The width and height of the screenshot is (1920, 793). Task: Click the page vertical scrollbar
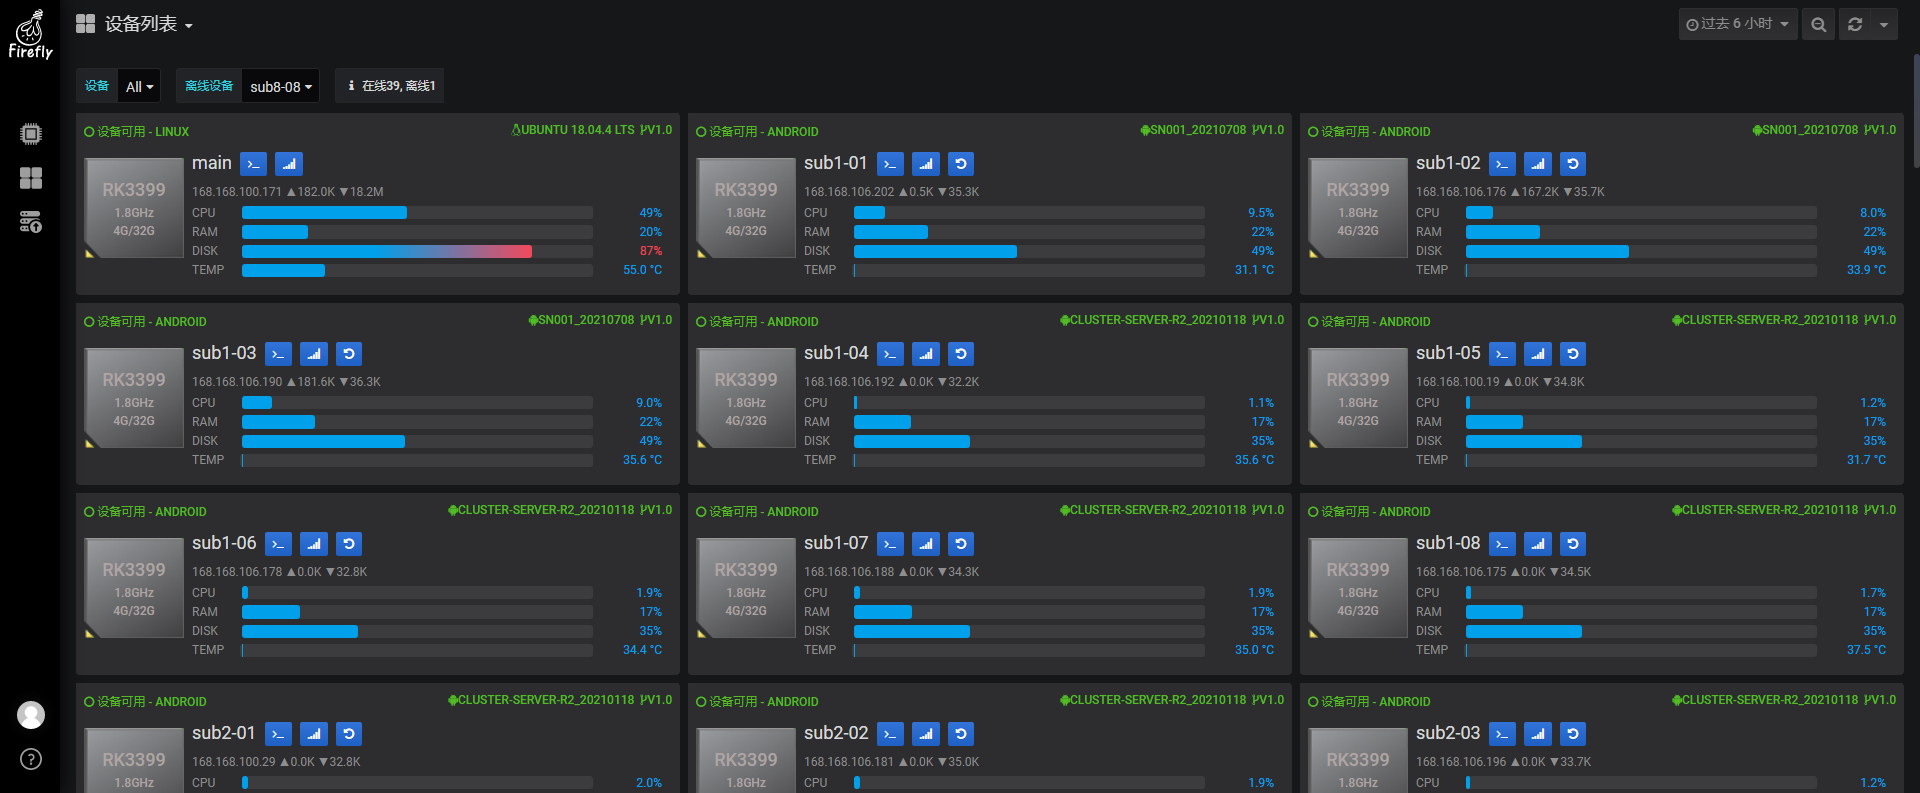1915,110
